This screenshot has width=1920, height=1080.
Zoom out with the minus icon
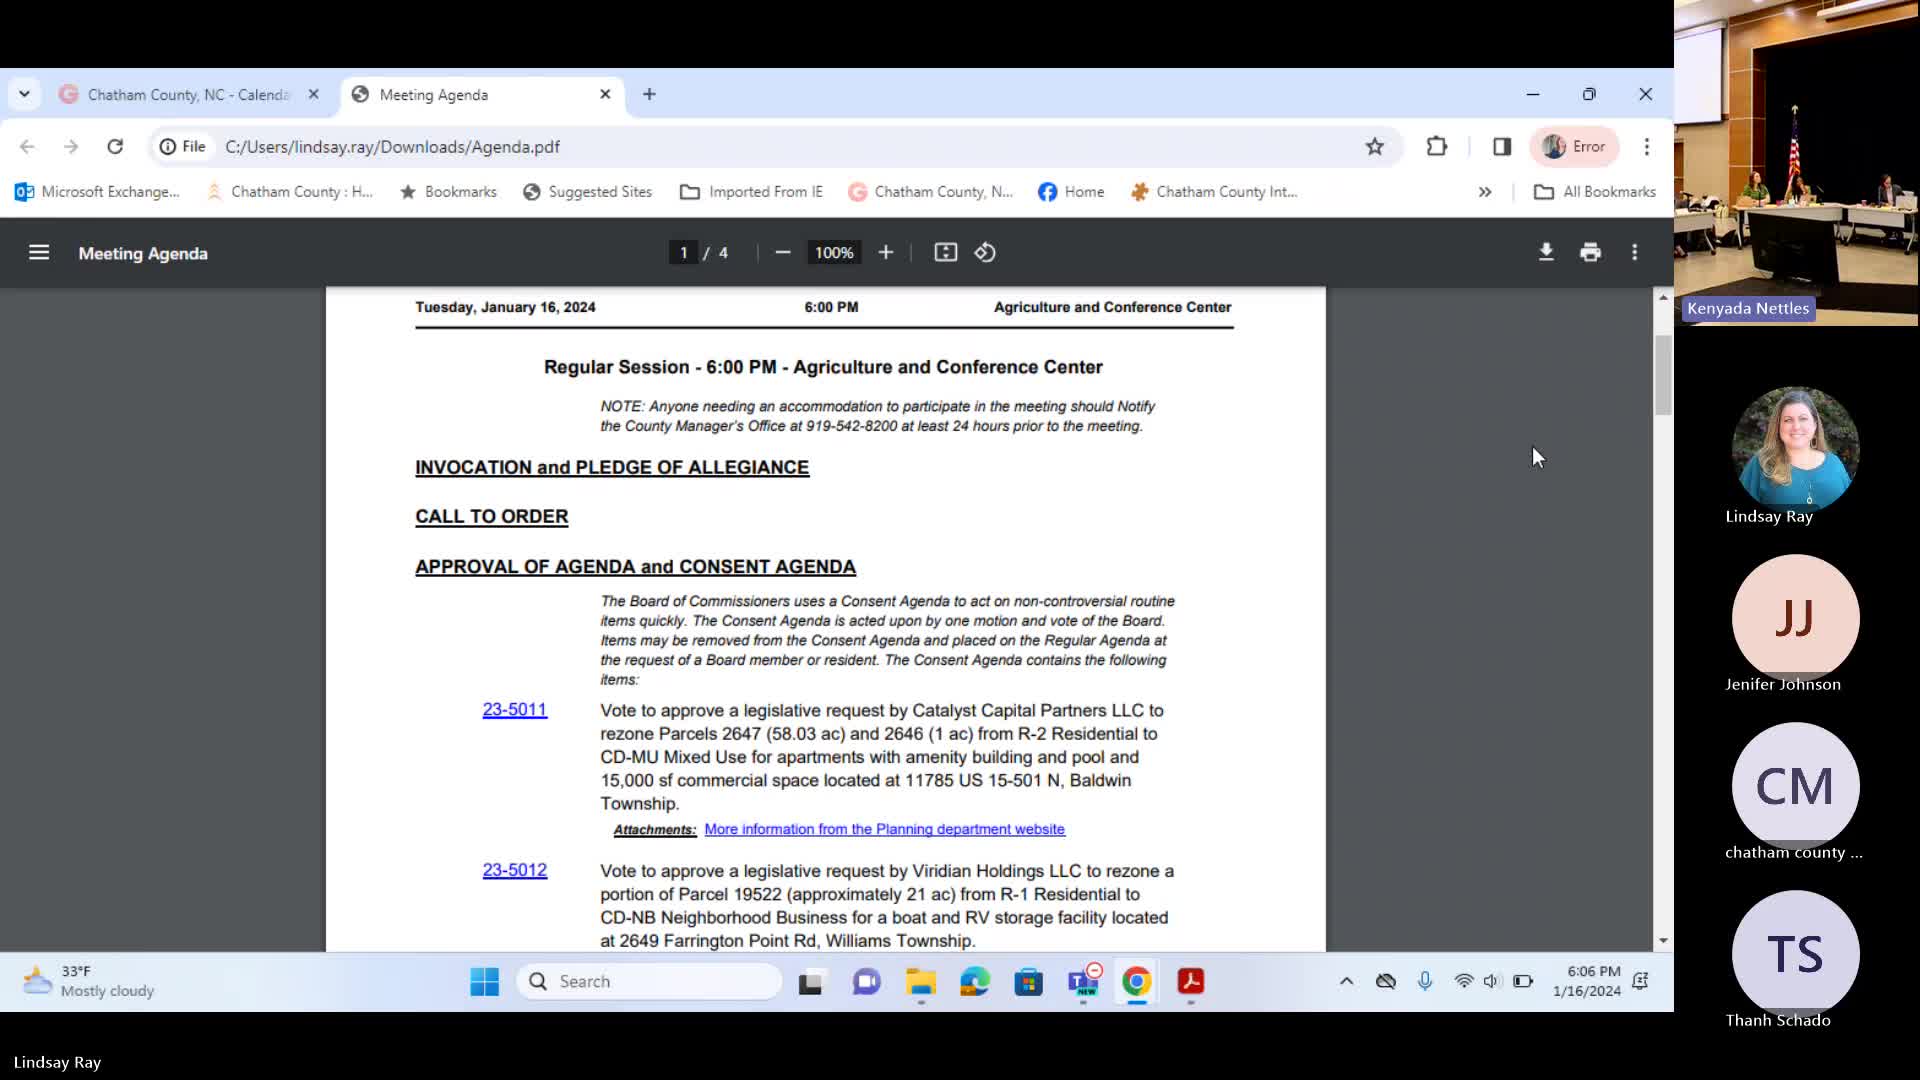click(x=783, y=253)
